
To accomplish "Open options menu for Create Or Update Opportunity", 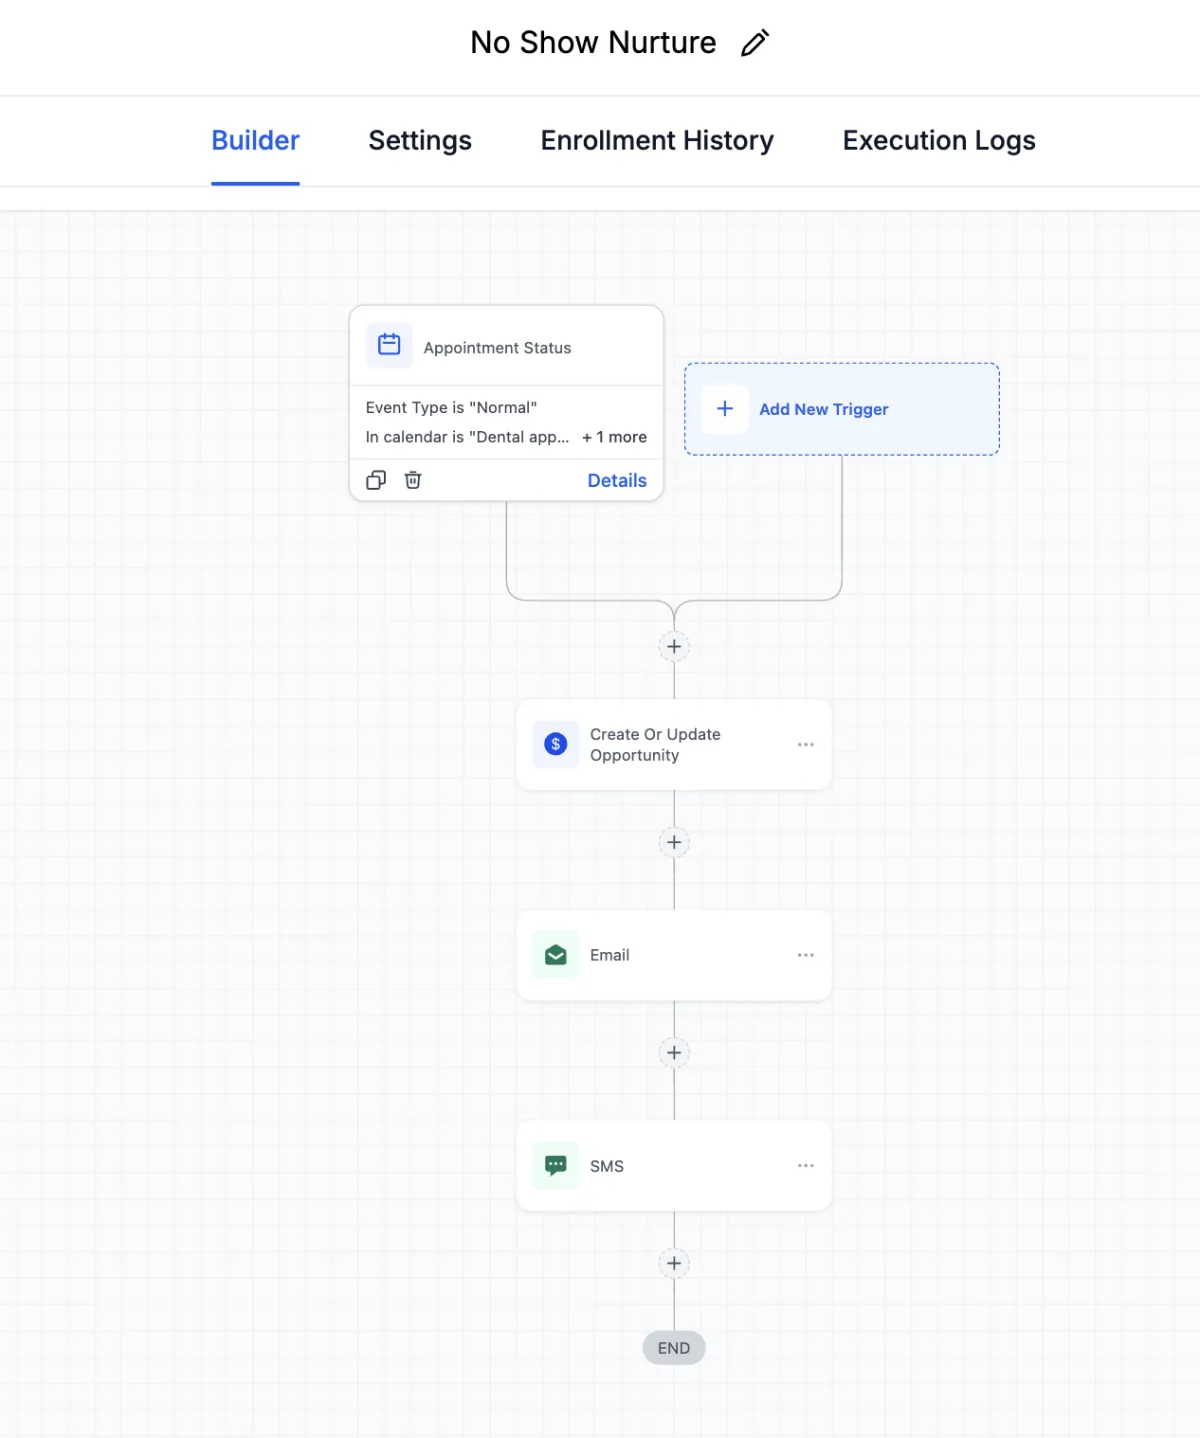I will pos(805,745).
